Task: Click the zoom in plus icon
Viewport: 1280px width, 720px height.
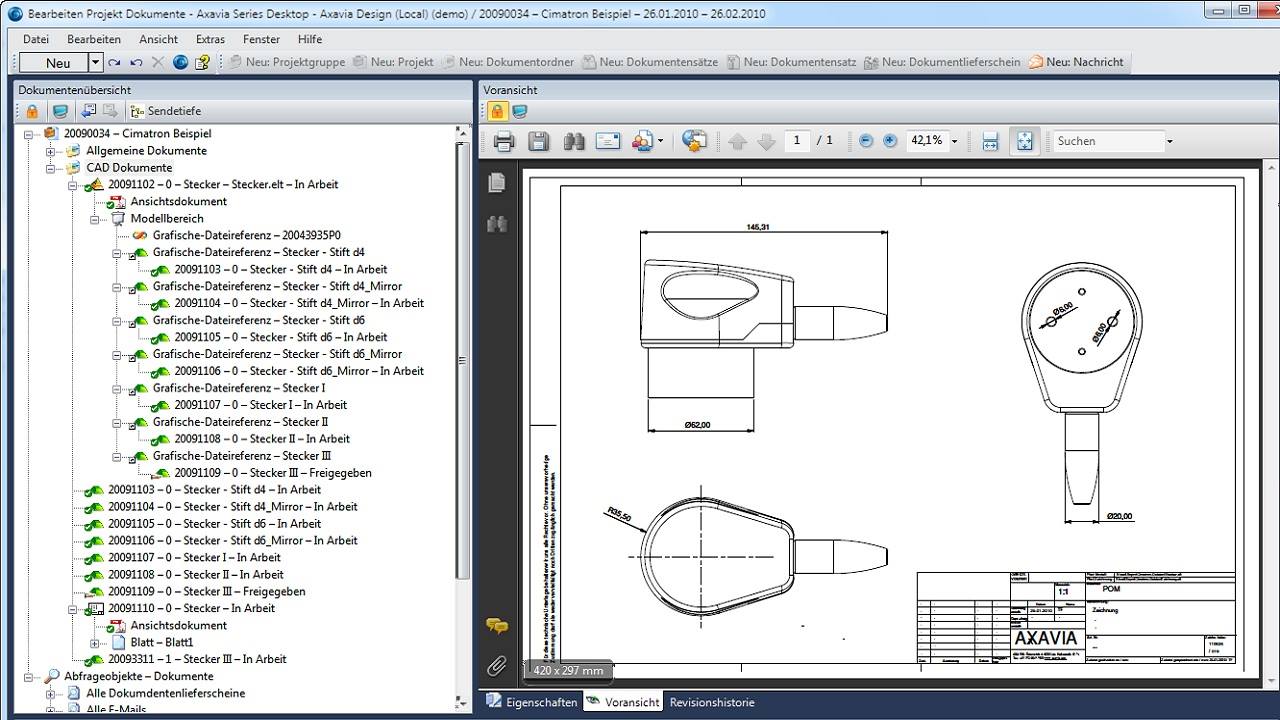Action: pos(890,141)
